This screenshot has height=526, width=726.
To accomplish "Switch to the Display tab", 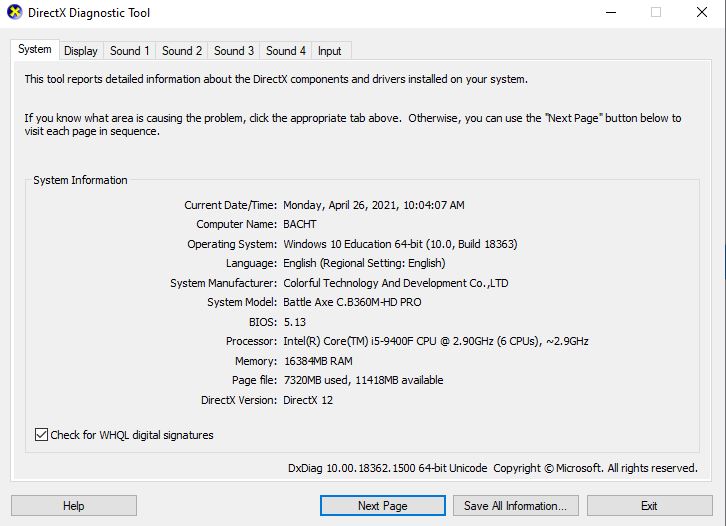I will 81,51.
